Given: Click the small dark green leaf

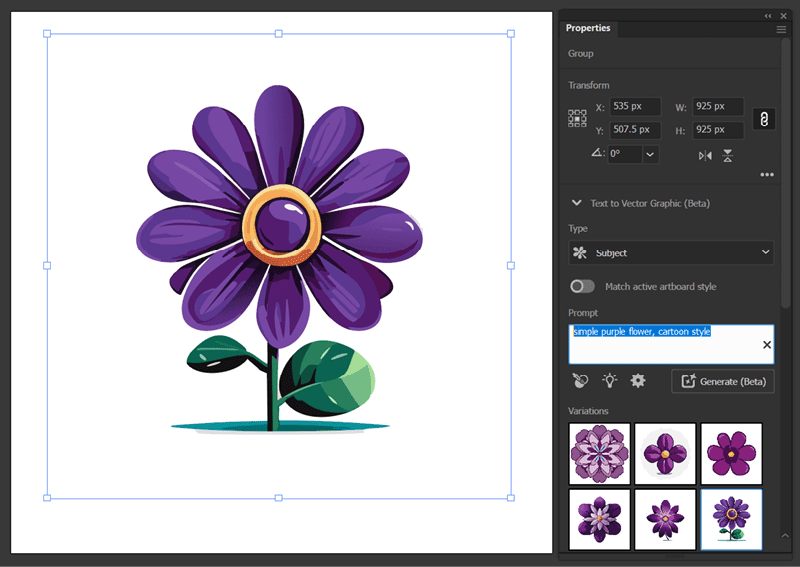Looking at the screenshot, I should tap(217, 353).
